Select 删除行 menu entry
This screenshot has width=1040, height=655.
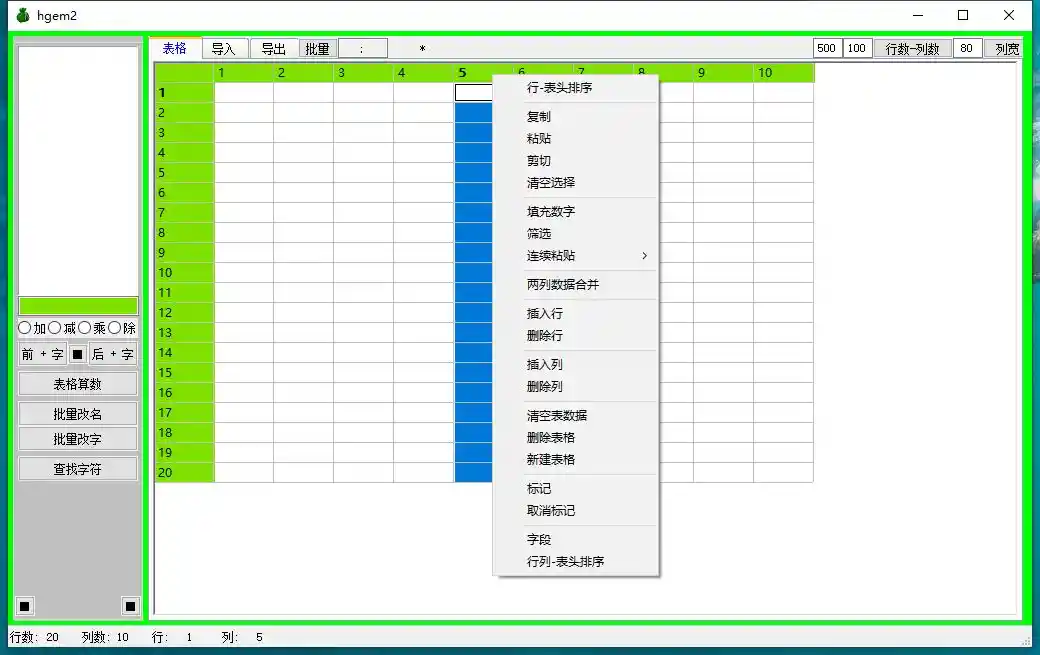pyautogui.click(x=576, y=335)
